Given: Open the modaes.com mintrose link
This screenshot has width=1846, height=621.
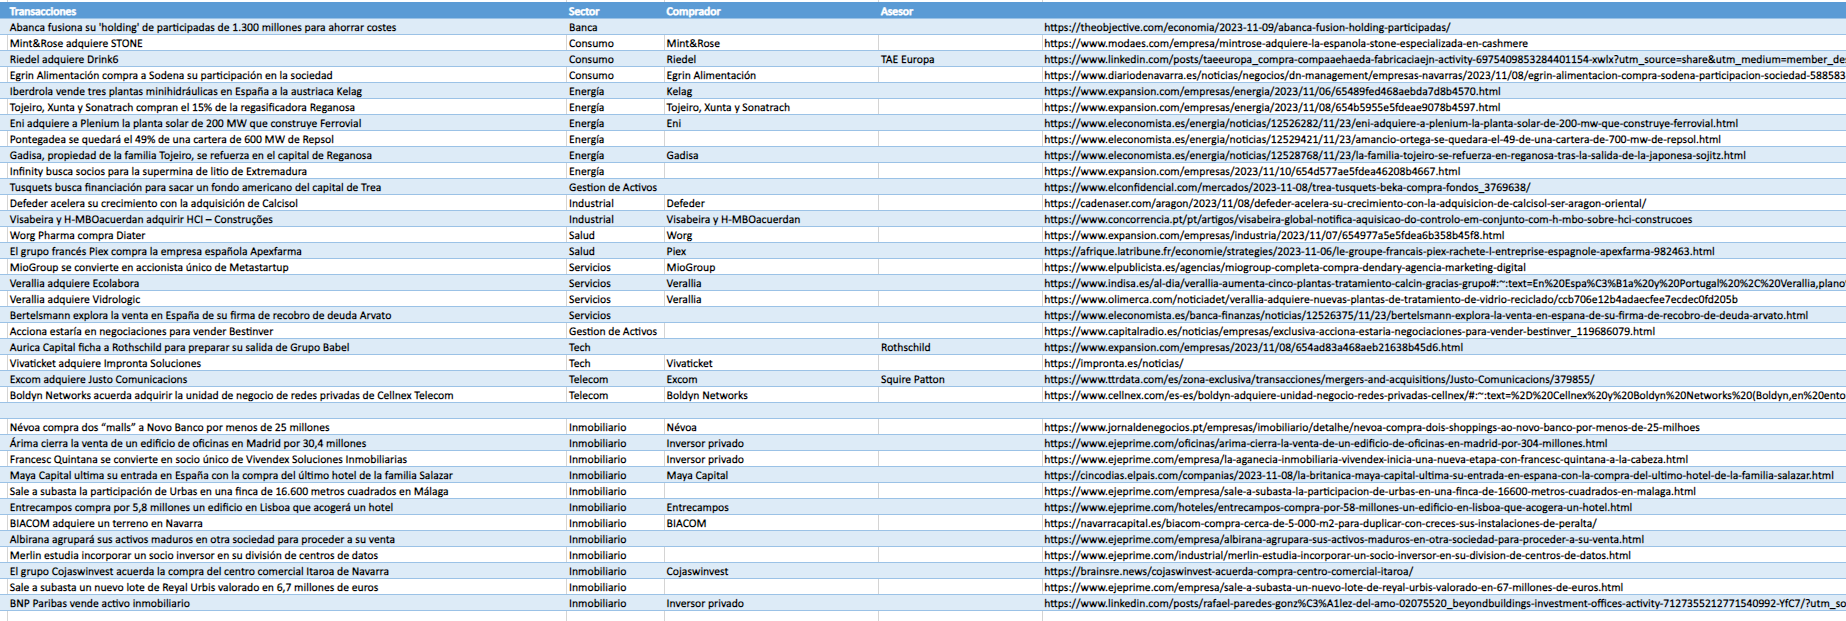Looking at the screenshot, I should [1286, 43].
